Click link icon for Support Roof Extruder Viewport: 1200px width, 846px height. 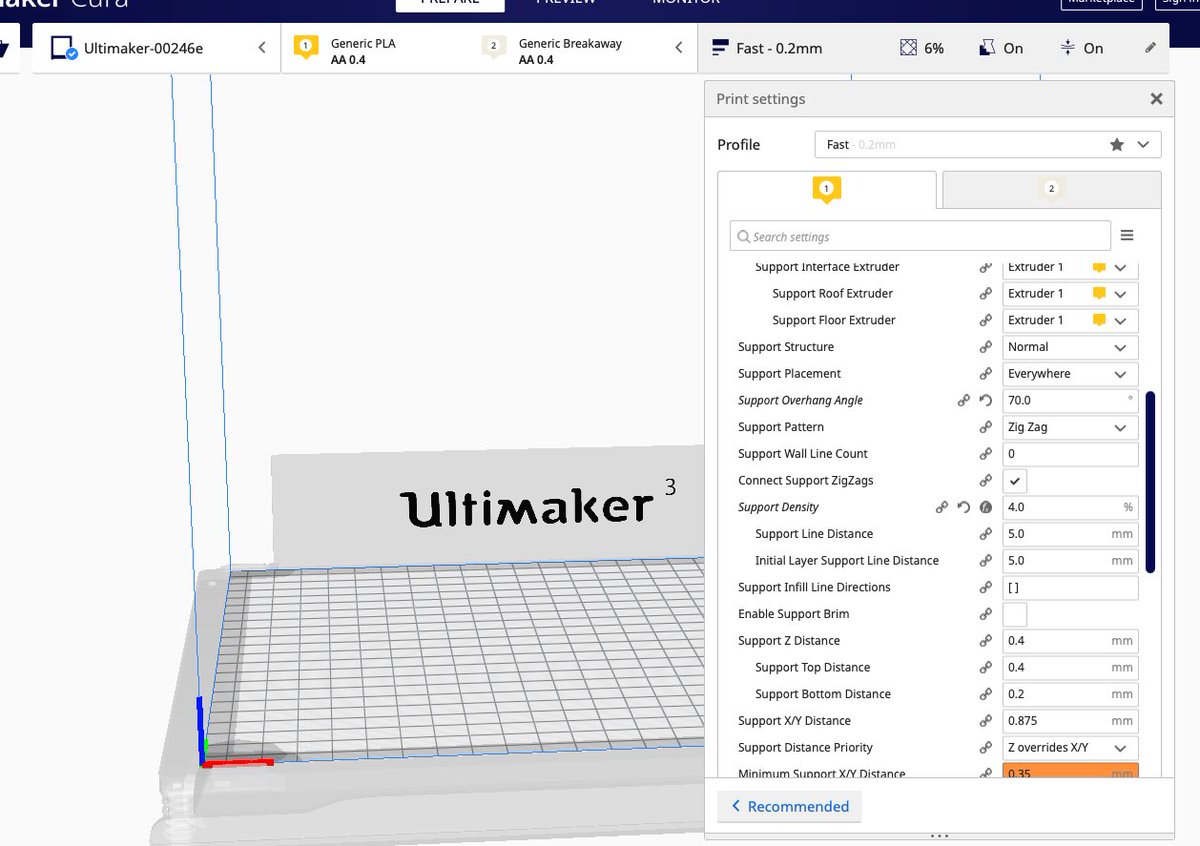(x=986, y=294)
